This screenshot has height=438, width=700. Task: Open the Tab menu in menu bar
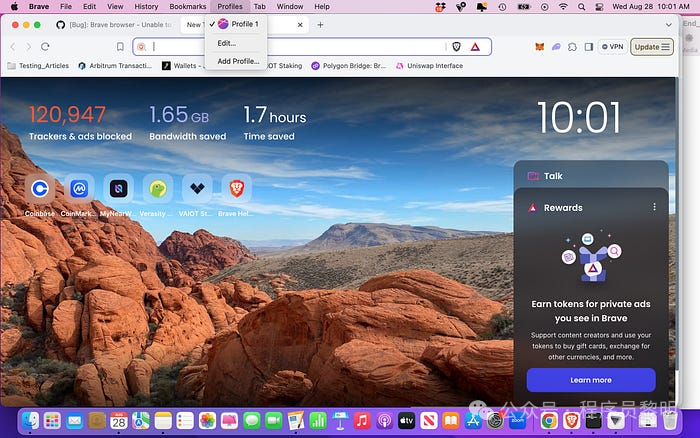pyautogui.click(x=259, y=6)
